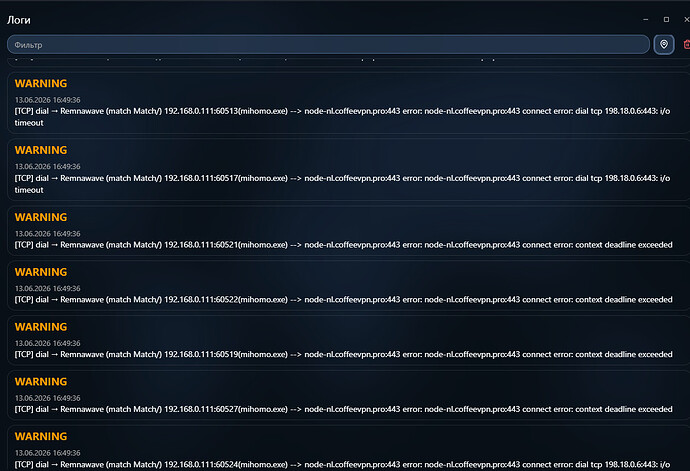Viewport: 690px width, 471px height.
Task: Select WARNING heading of port 60524 entry
Action: click(x=41, y=436)
